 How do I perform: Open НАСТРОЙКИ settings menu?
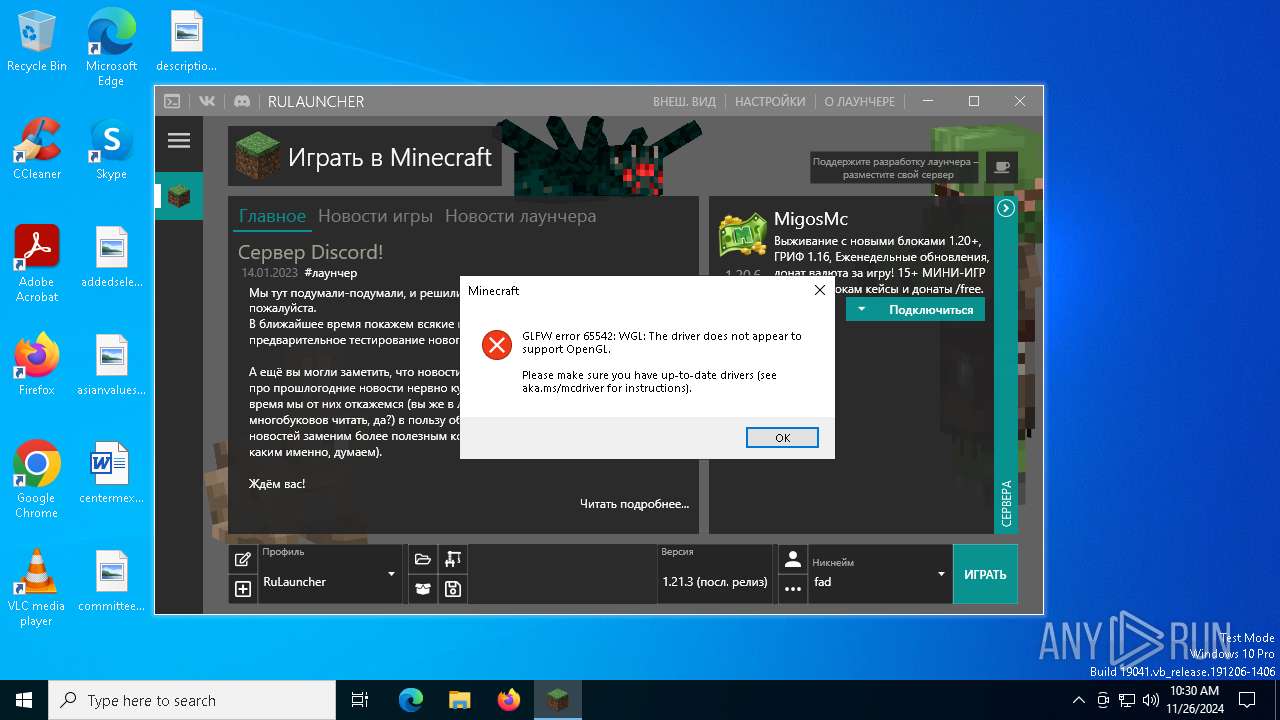pyautogui.click(x=770, y=101)
